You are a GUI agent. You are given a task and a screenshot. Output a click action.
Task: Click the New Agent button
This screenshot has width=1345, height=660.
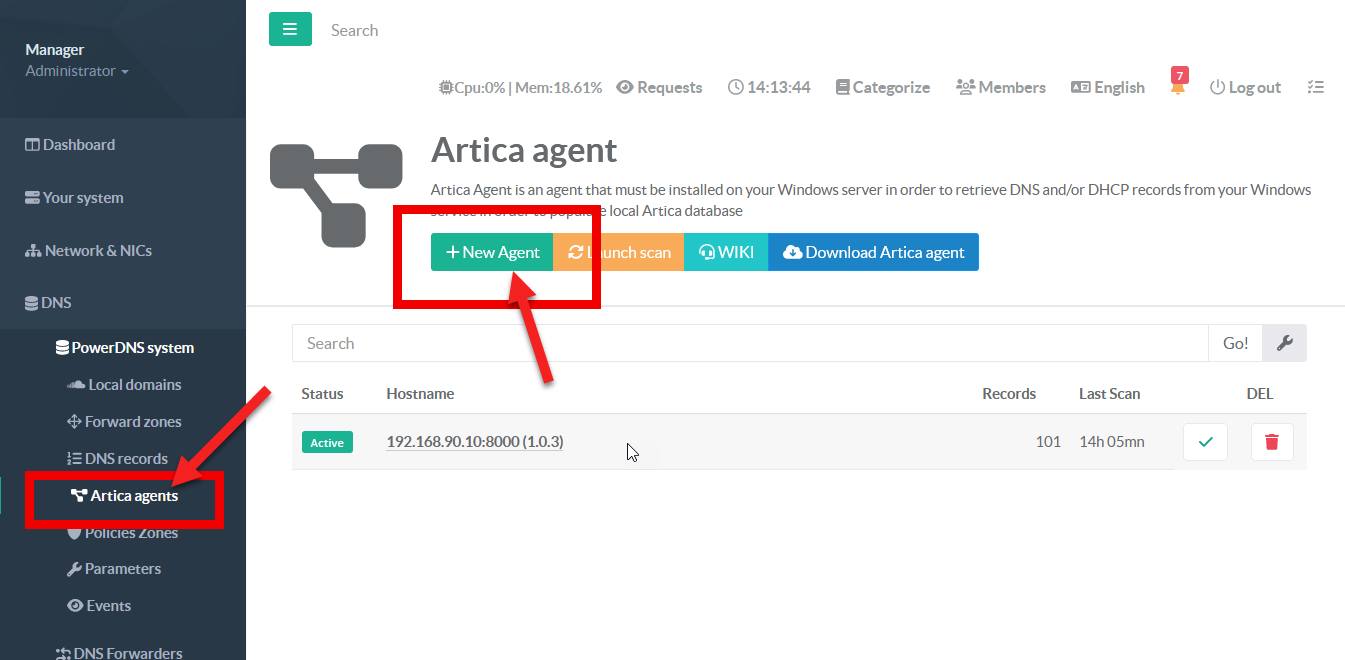492,252
